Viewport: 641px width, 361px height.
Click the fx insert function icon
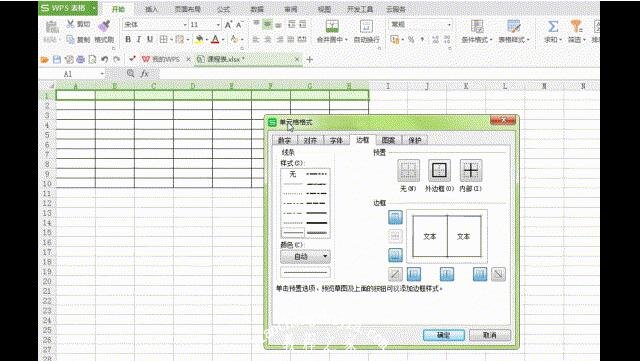[144, 74]
